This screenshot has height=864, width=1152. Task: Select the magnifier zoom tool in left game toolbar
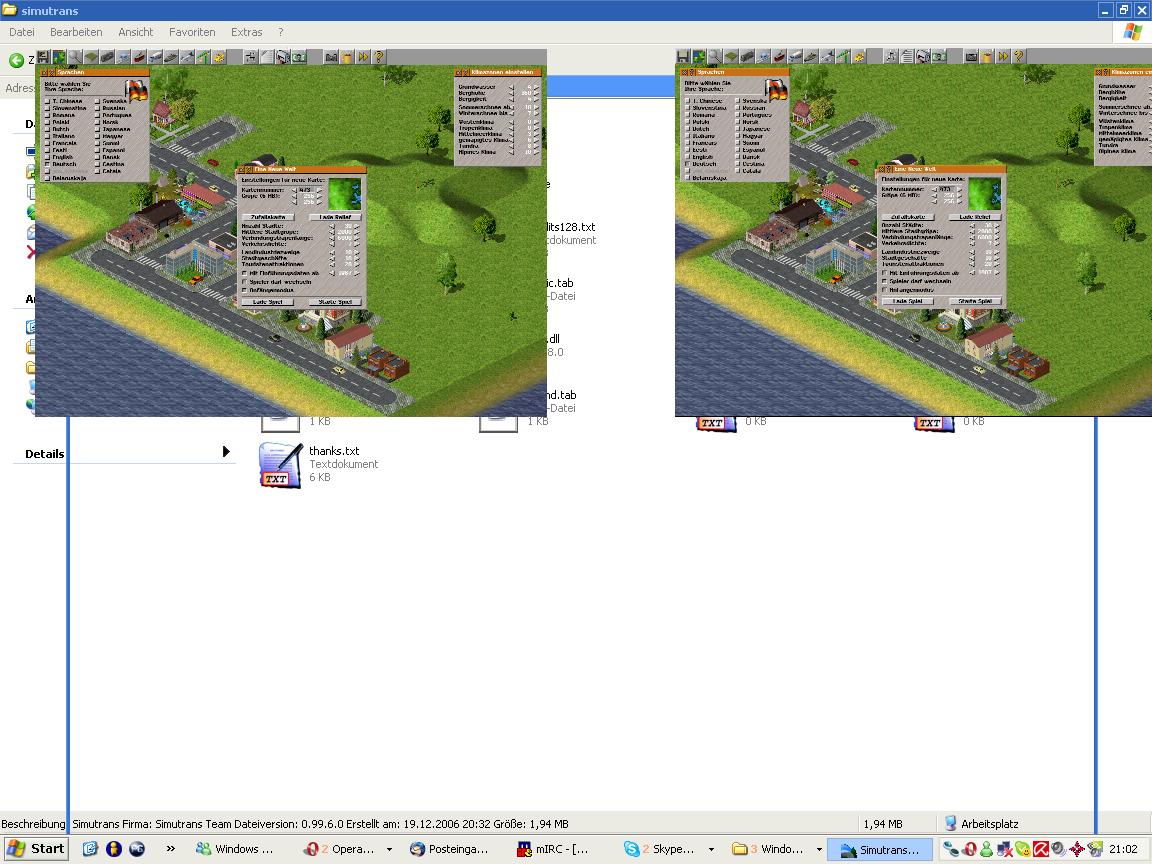pos(76,57)
